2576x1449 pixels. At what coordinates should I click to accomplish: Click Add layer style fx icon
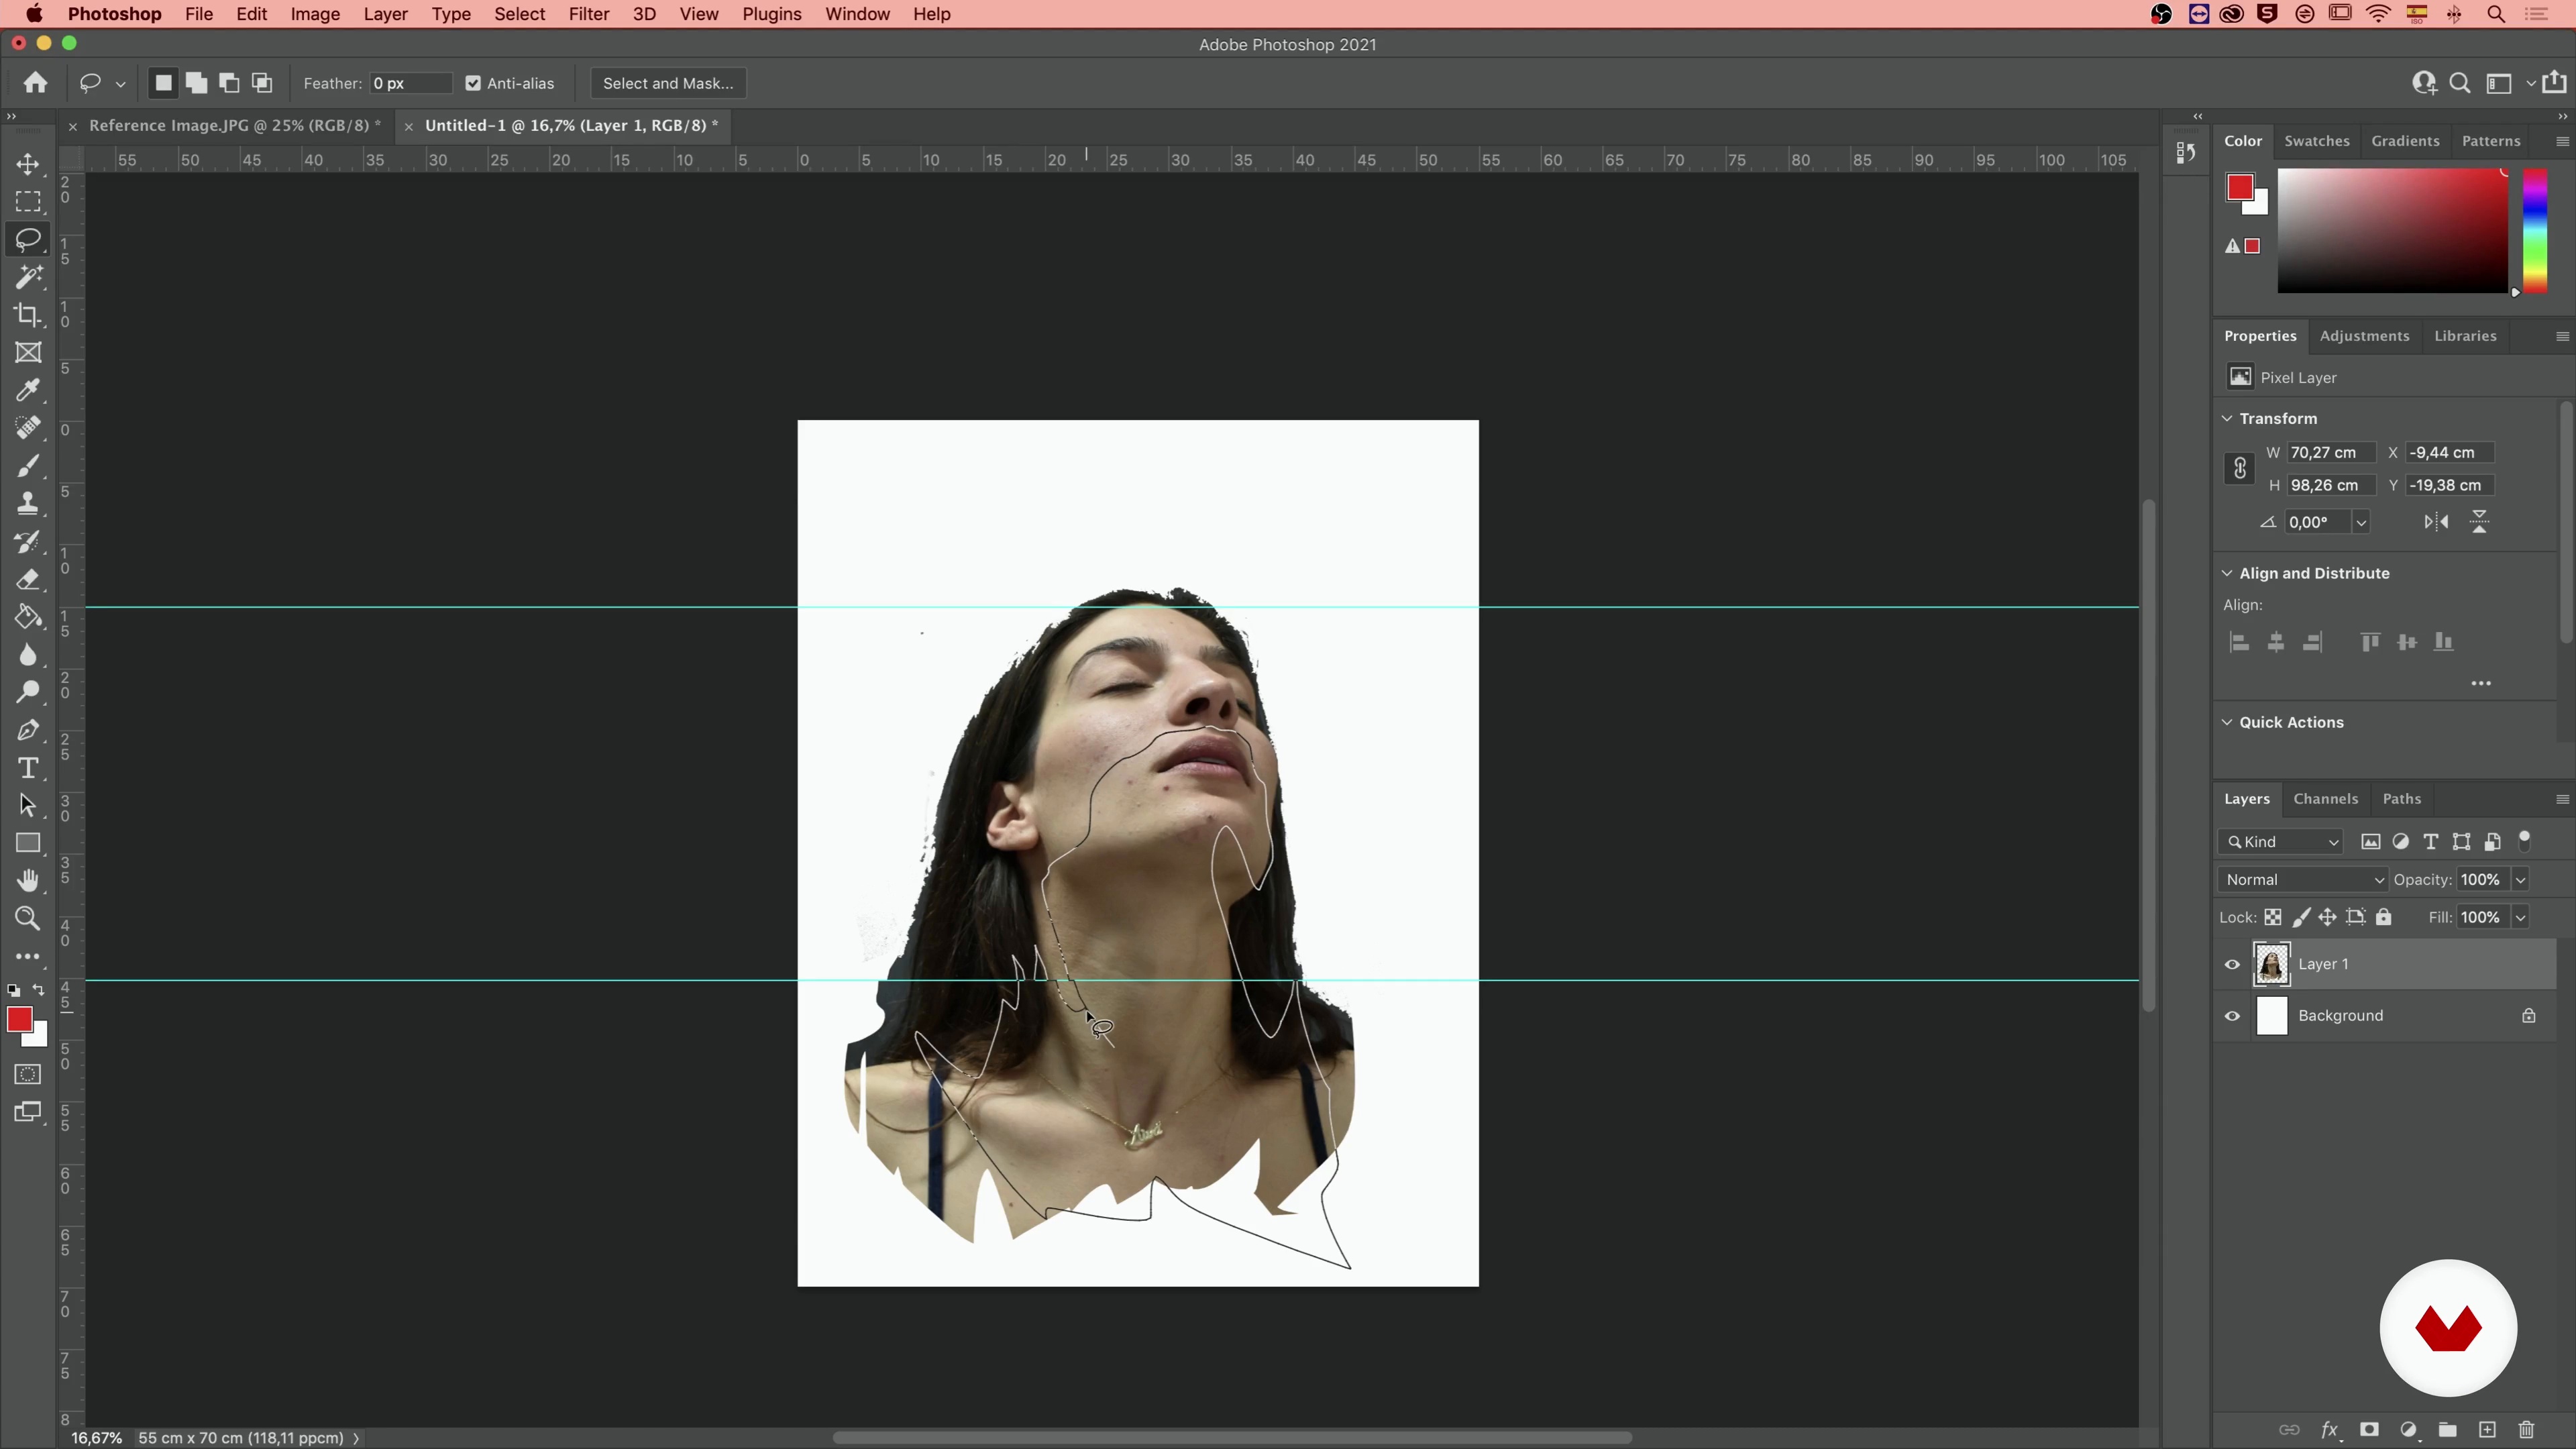coord(2329,1430)
